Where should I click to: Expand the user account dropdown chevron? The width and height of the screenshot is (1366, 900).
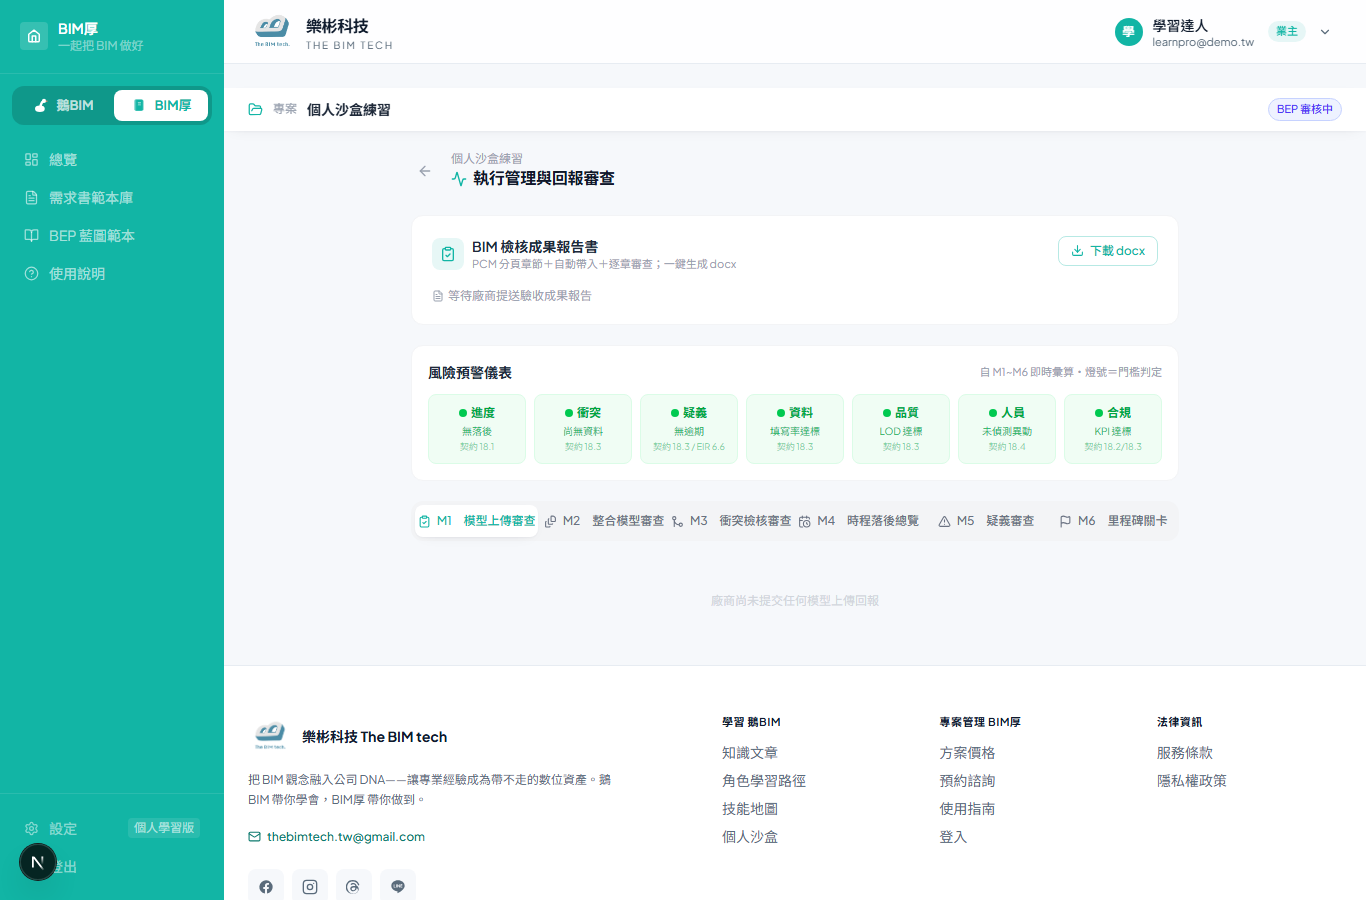(x=1325, y=32)
